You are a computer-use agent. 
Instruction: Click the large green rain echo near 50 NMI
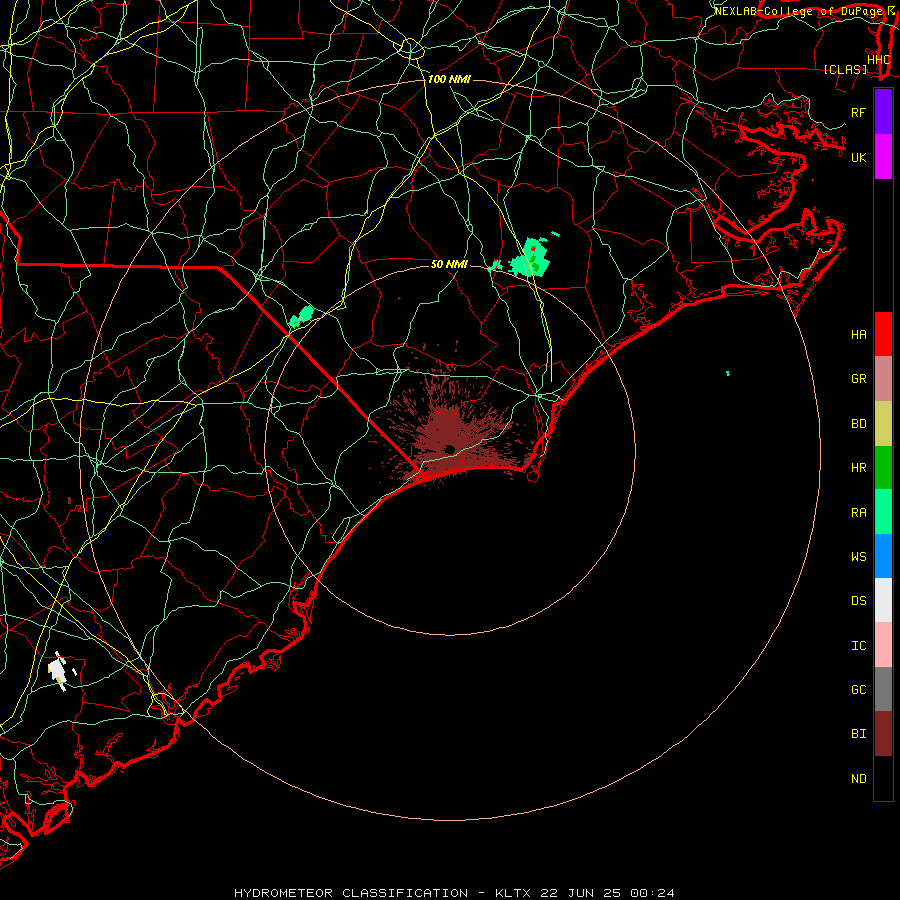pos(529,259)
